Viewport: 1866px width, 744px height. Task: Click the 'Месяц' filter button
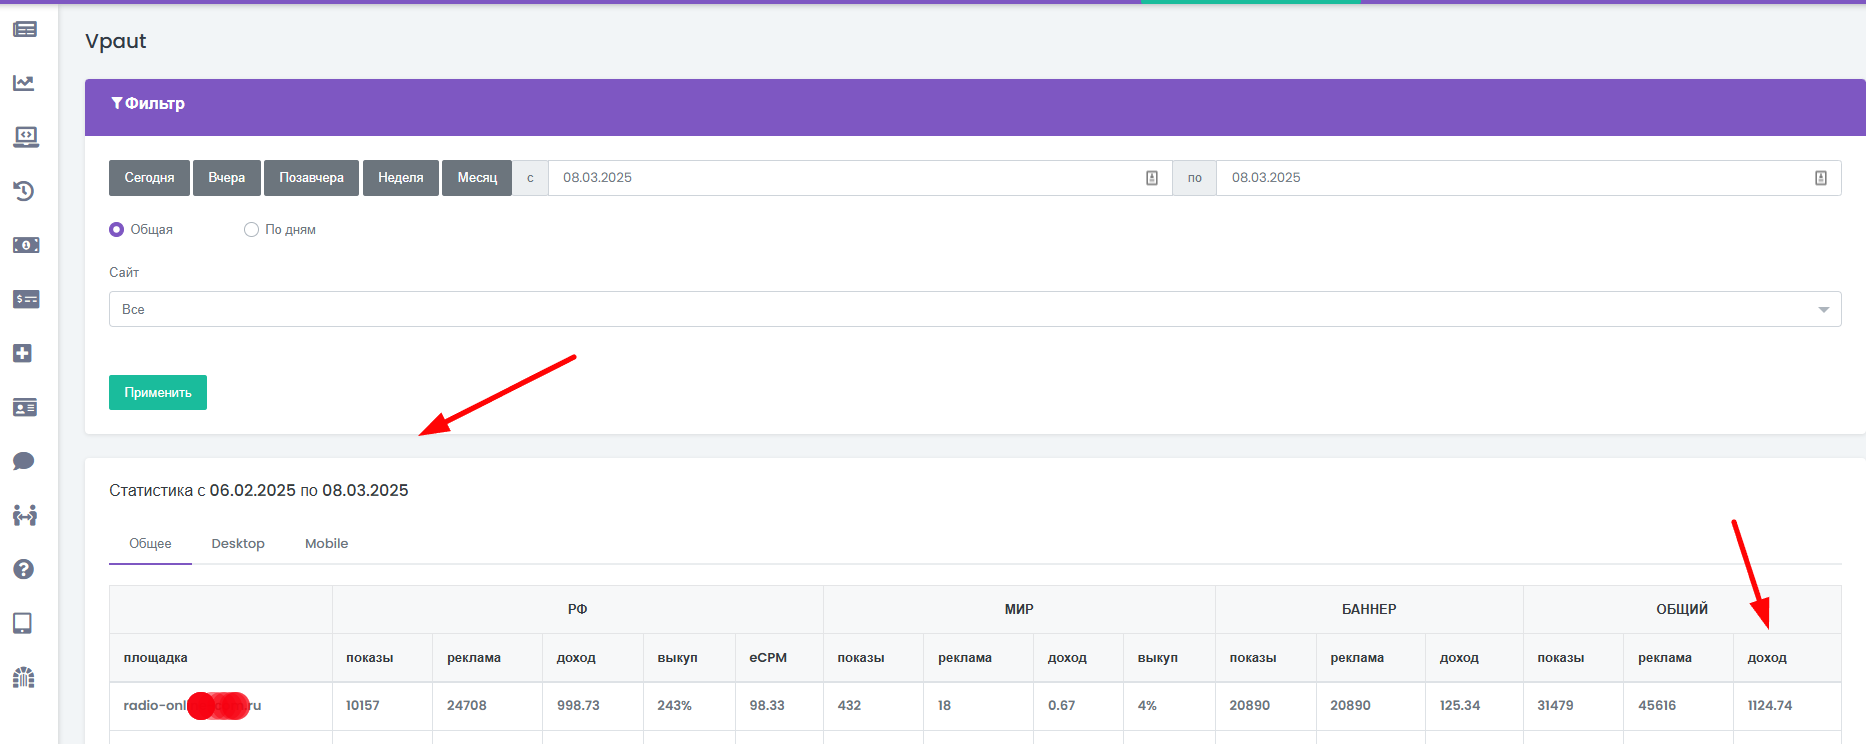click(477, 178)
